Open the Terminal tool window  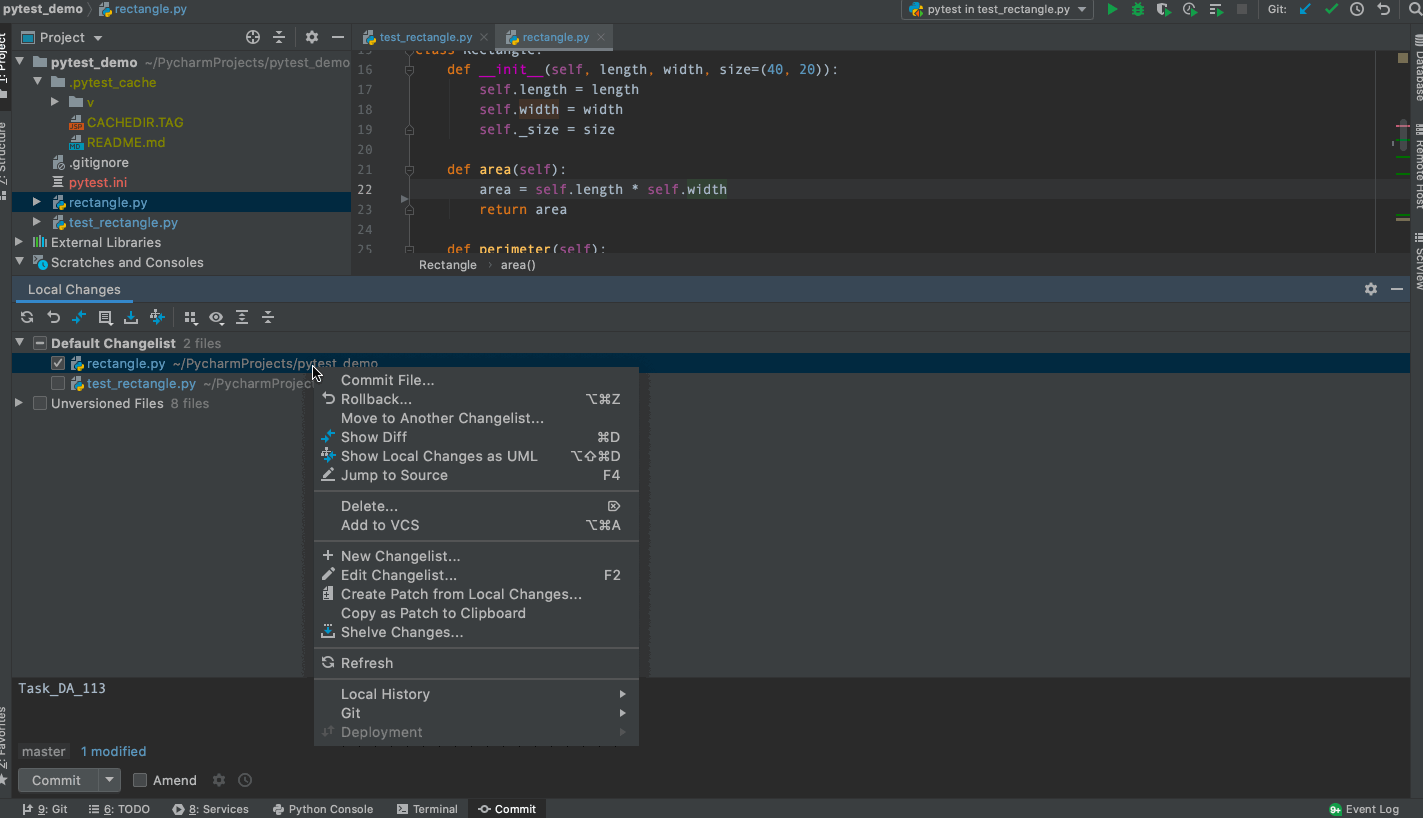point(427,809)
